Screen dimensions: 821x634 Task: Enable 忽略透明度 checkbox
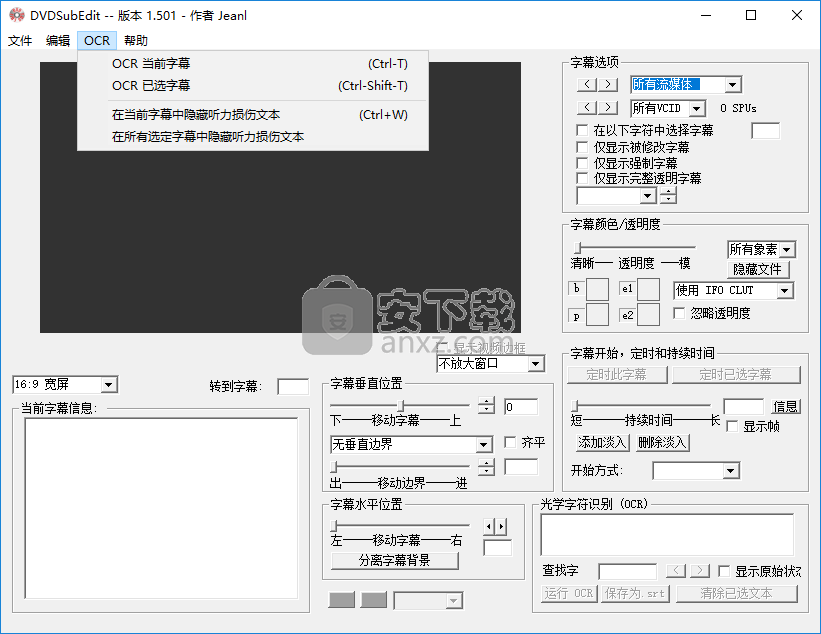click(x=679, y=313)
